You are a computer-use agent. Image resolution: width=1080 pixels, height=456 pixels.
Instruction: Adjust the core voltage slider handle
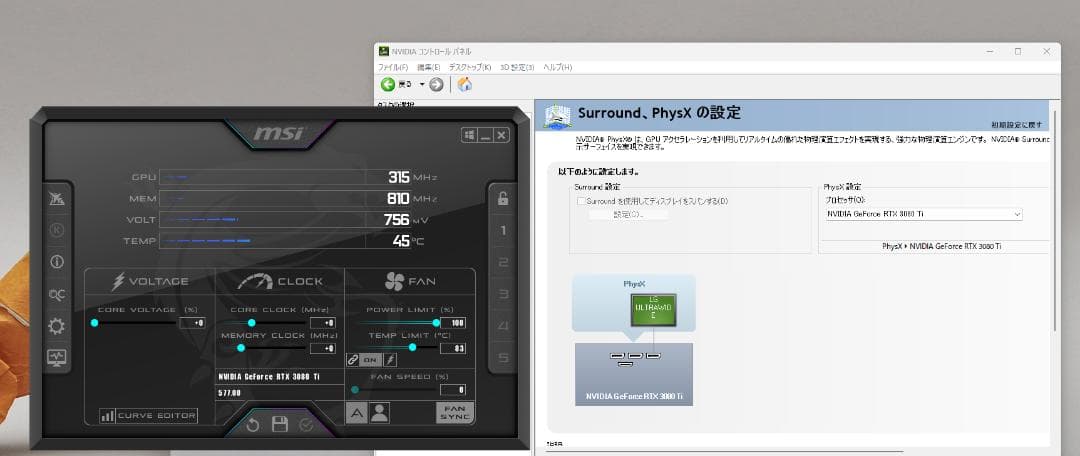94,322
